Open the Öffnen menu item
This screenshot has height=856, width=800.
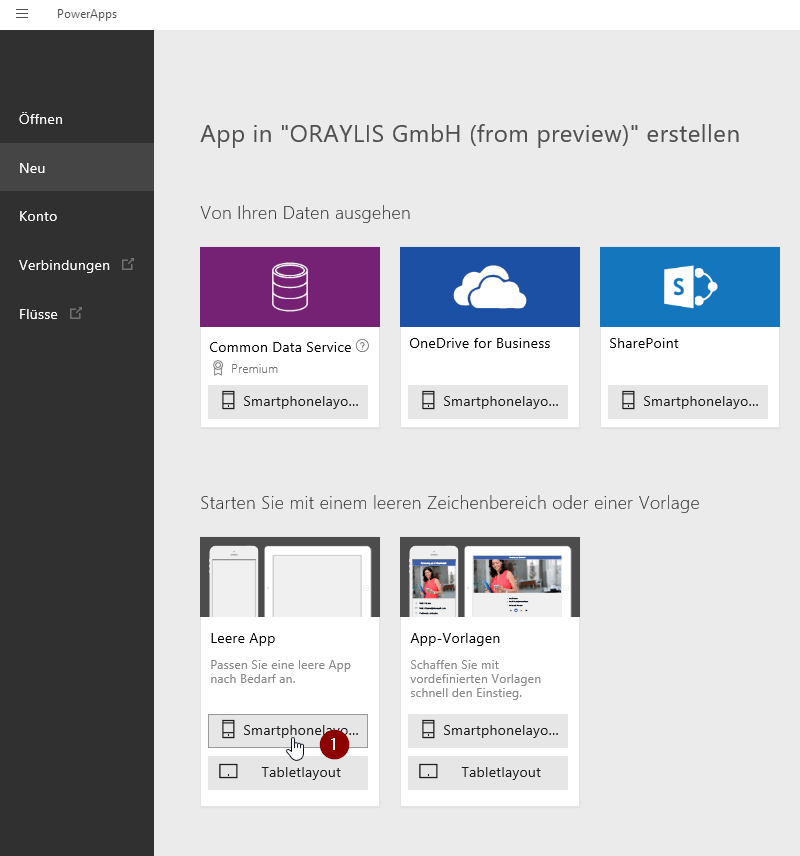[x=77, y=119]
